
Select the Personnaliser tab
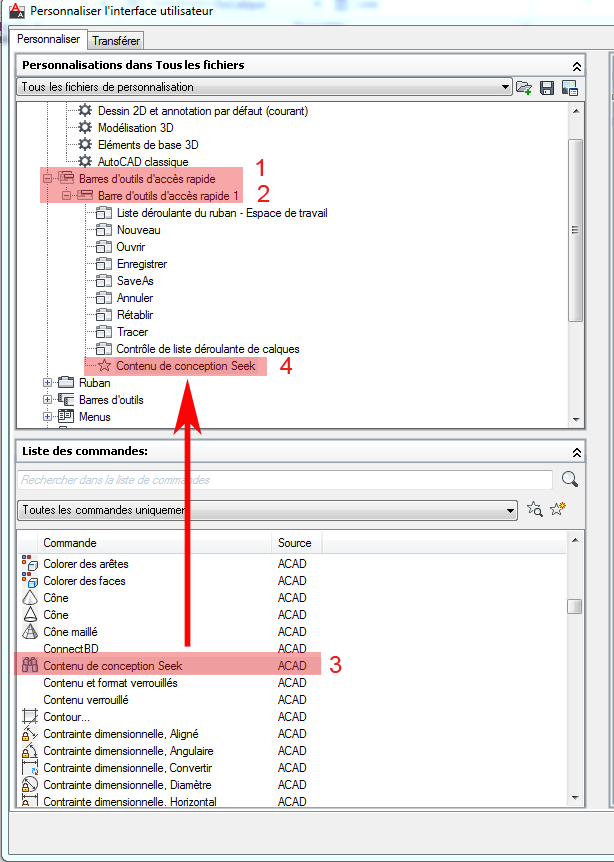(50, 40)
